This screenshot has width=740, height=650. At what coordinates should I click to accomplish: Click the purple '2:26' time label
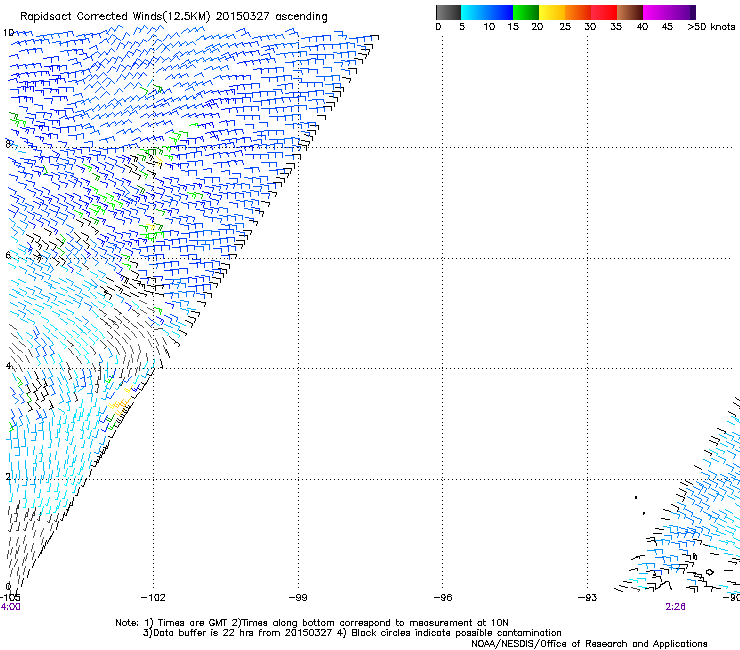675,607
